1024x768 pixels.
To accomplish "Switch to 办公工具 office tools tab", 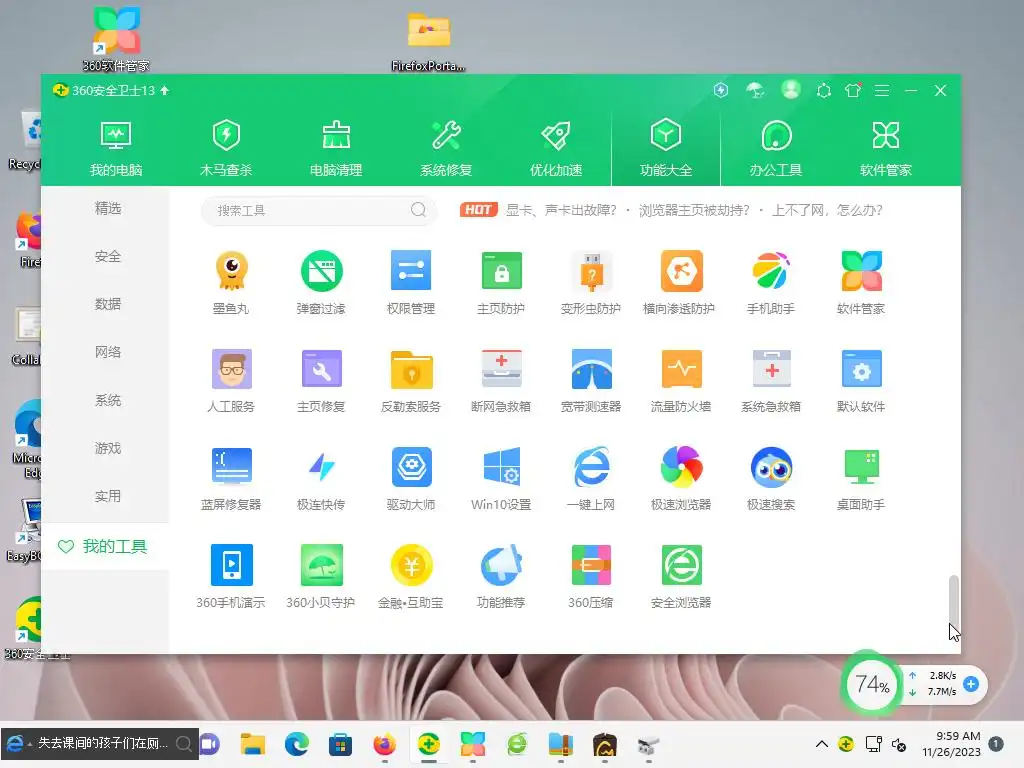I will point(776,149).
